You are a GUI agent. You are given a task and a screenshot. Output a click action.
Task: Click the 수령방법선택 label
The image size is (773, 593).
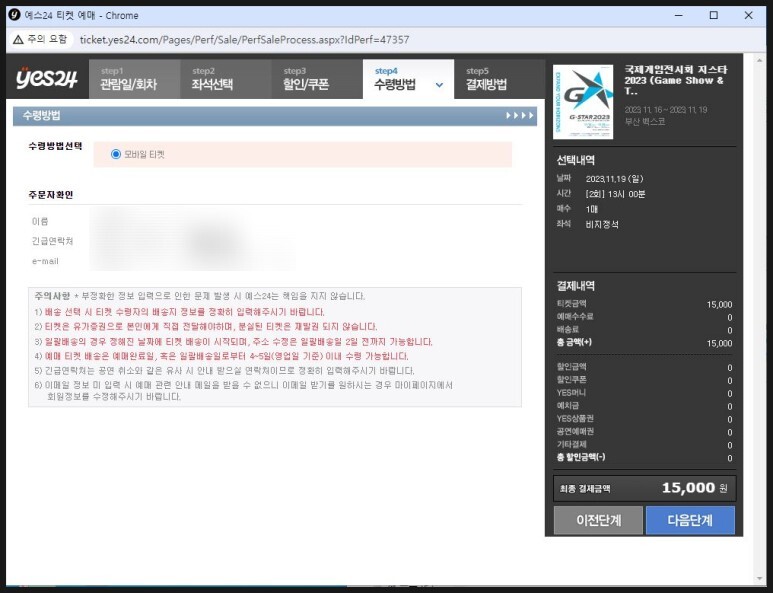pos(55,146)
